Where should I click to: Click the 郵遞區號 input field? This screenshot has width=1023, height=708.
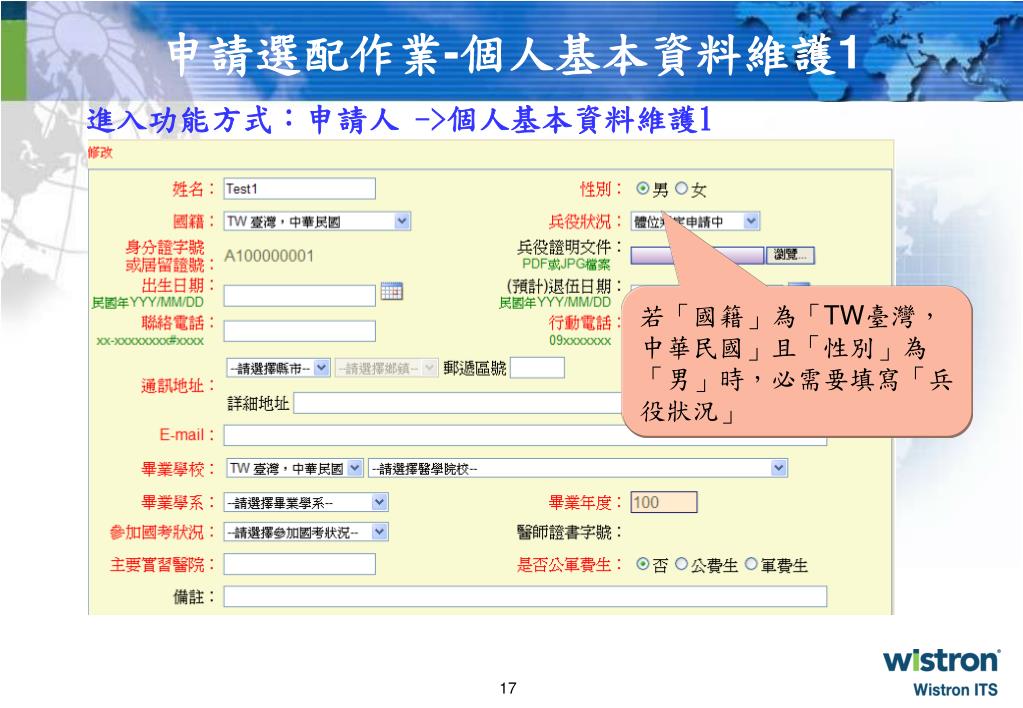(538, 367)
